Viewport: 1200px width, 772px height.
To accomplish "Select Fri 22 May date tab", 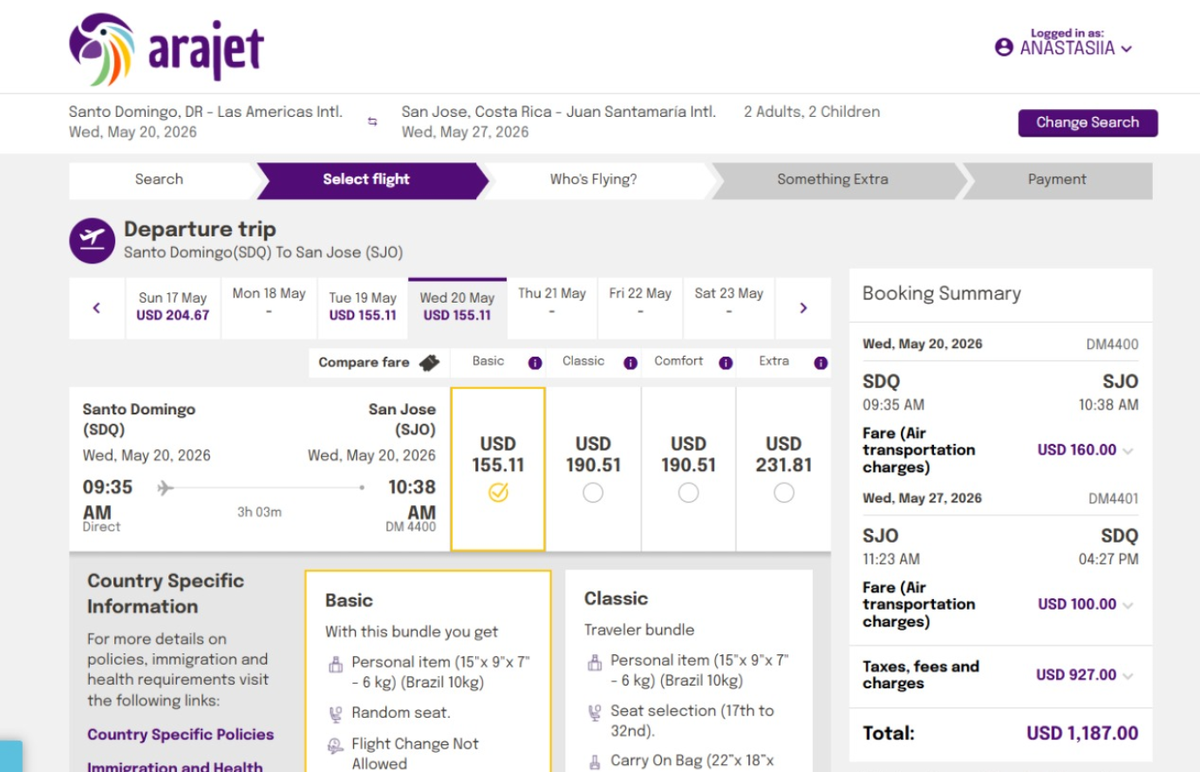I will [x=640, y=306].
